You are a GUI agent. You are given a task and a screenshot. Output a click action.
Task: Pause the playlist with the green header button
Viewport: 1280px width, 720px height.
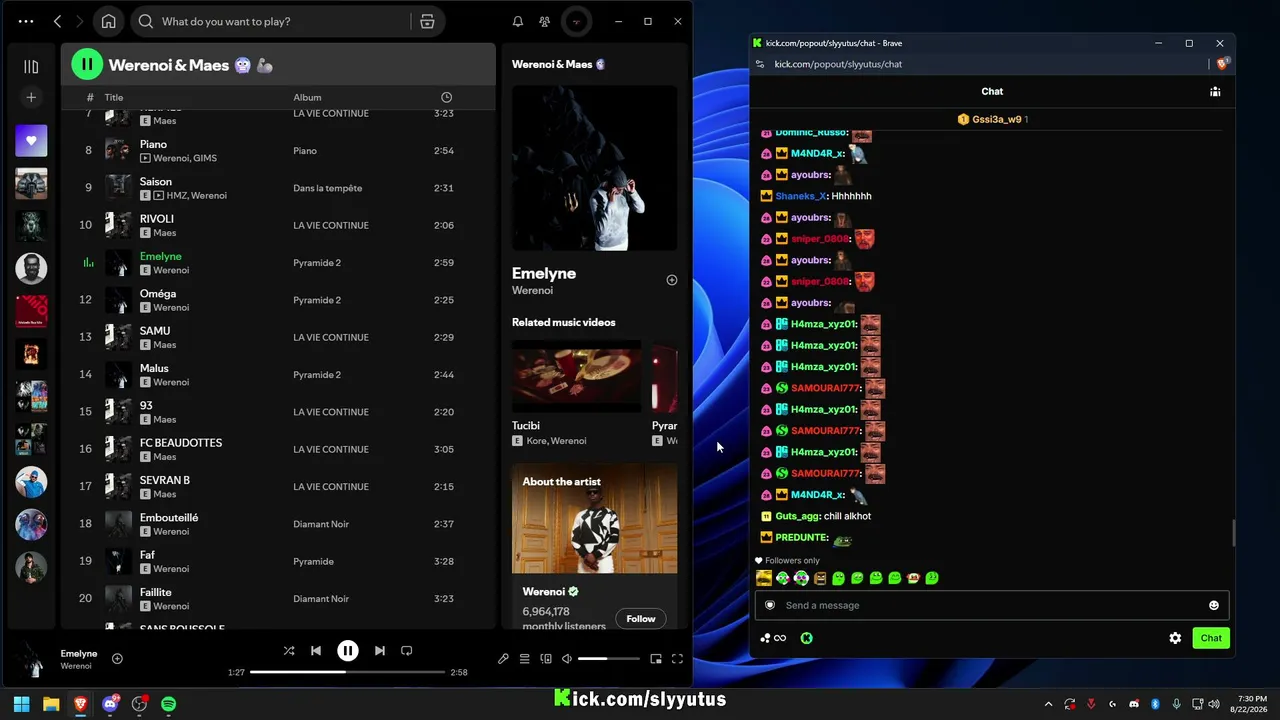(x=87, y=65)
